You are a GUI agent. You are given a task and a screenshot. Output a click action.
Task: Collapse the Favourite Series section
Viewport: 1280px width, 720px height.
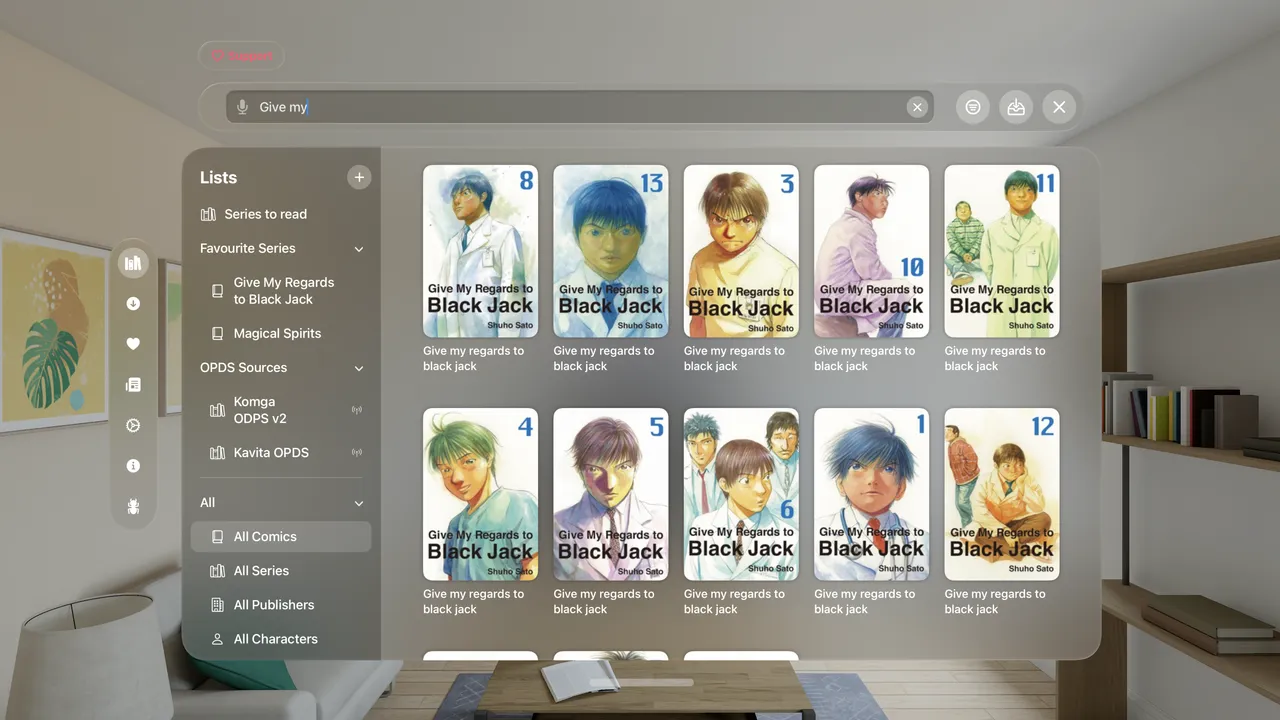click(359, 249)
